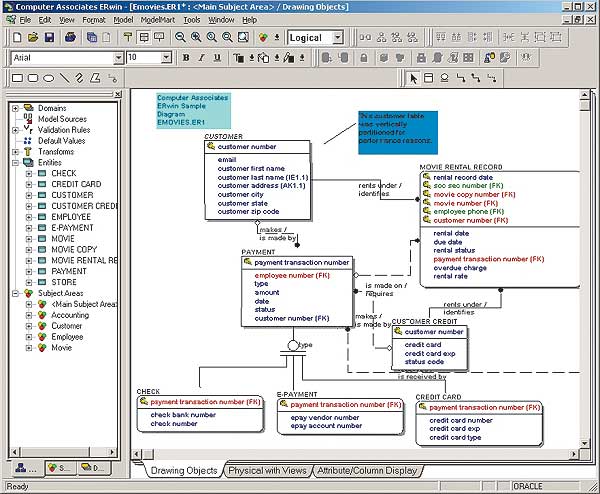600x494 pixels.
Task: Open the font size 10 dropdown
Action: pos(166,58)
